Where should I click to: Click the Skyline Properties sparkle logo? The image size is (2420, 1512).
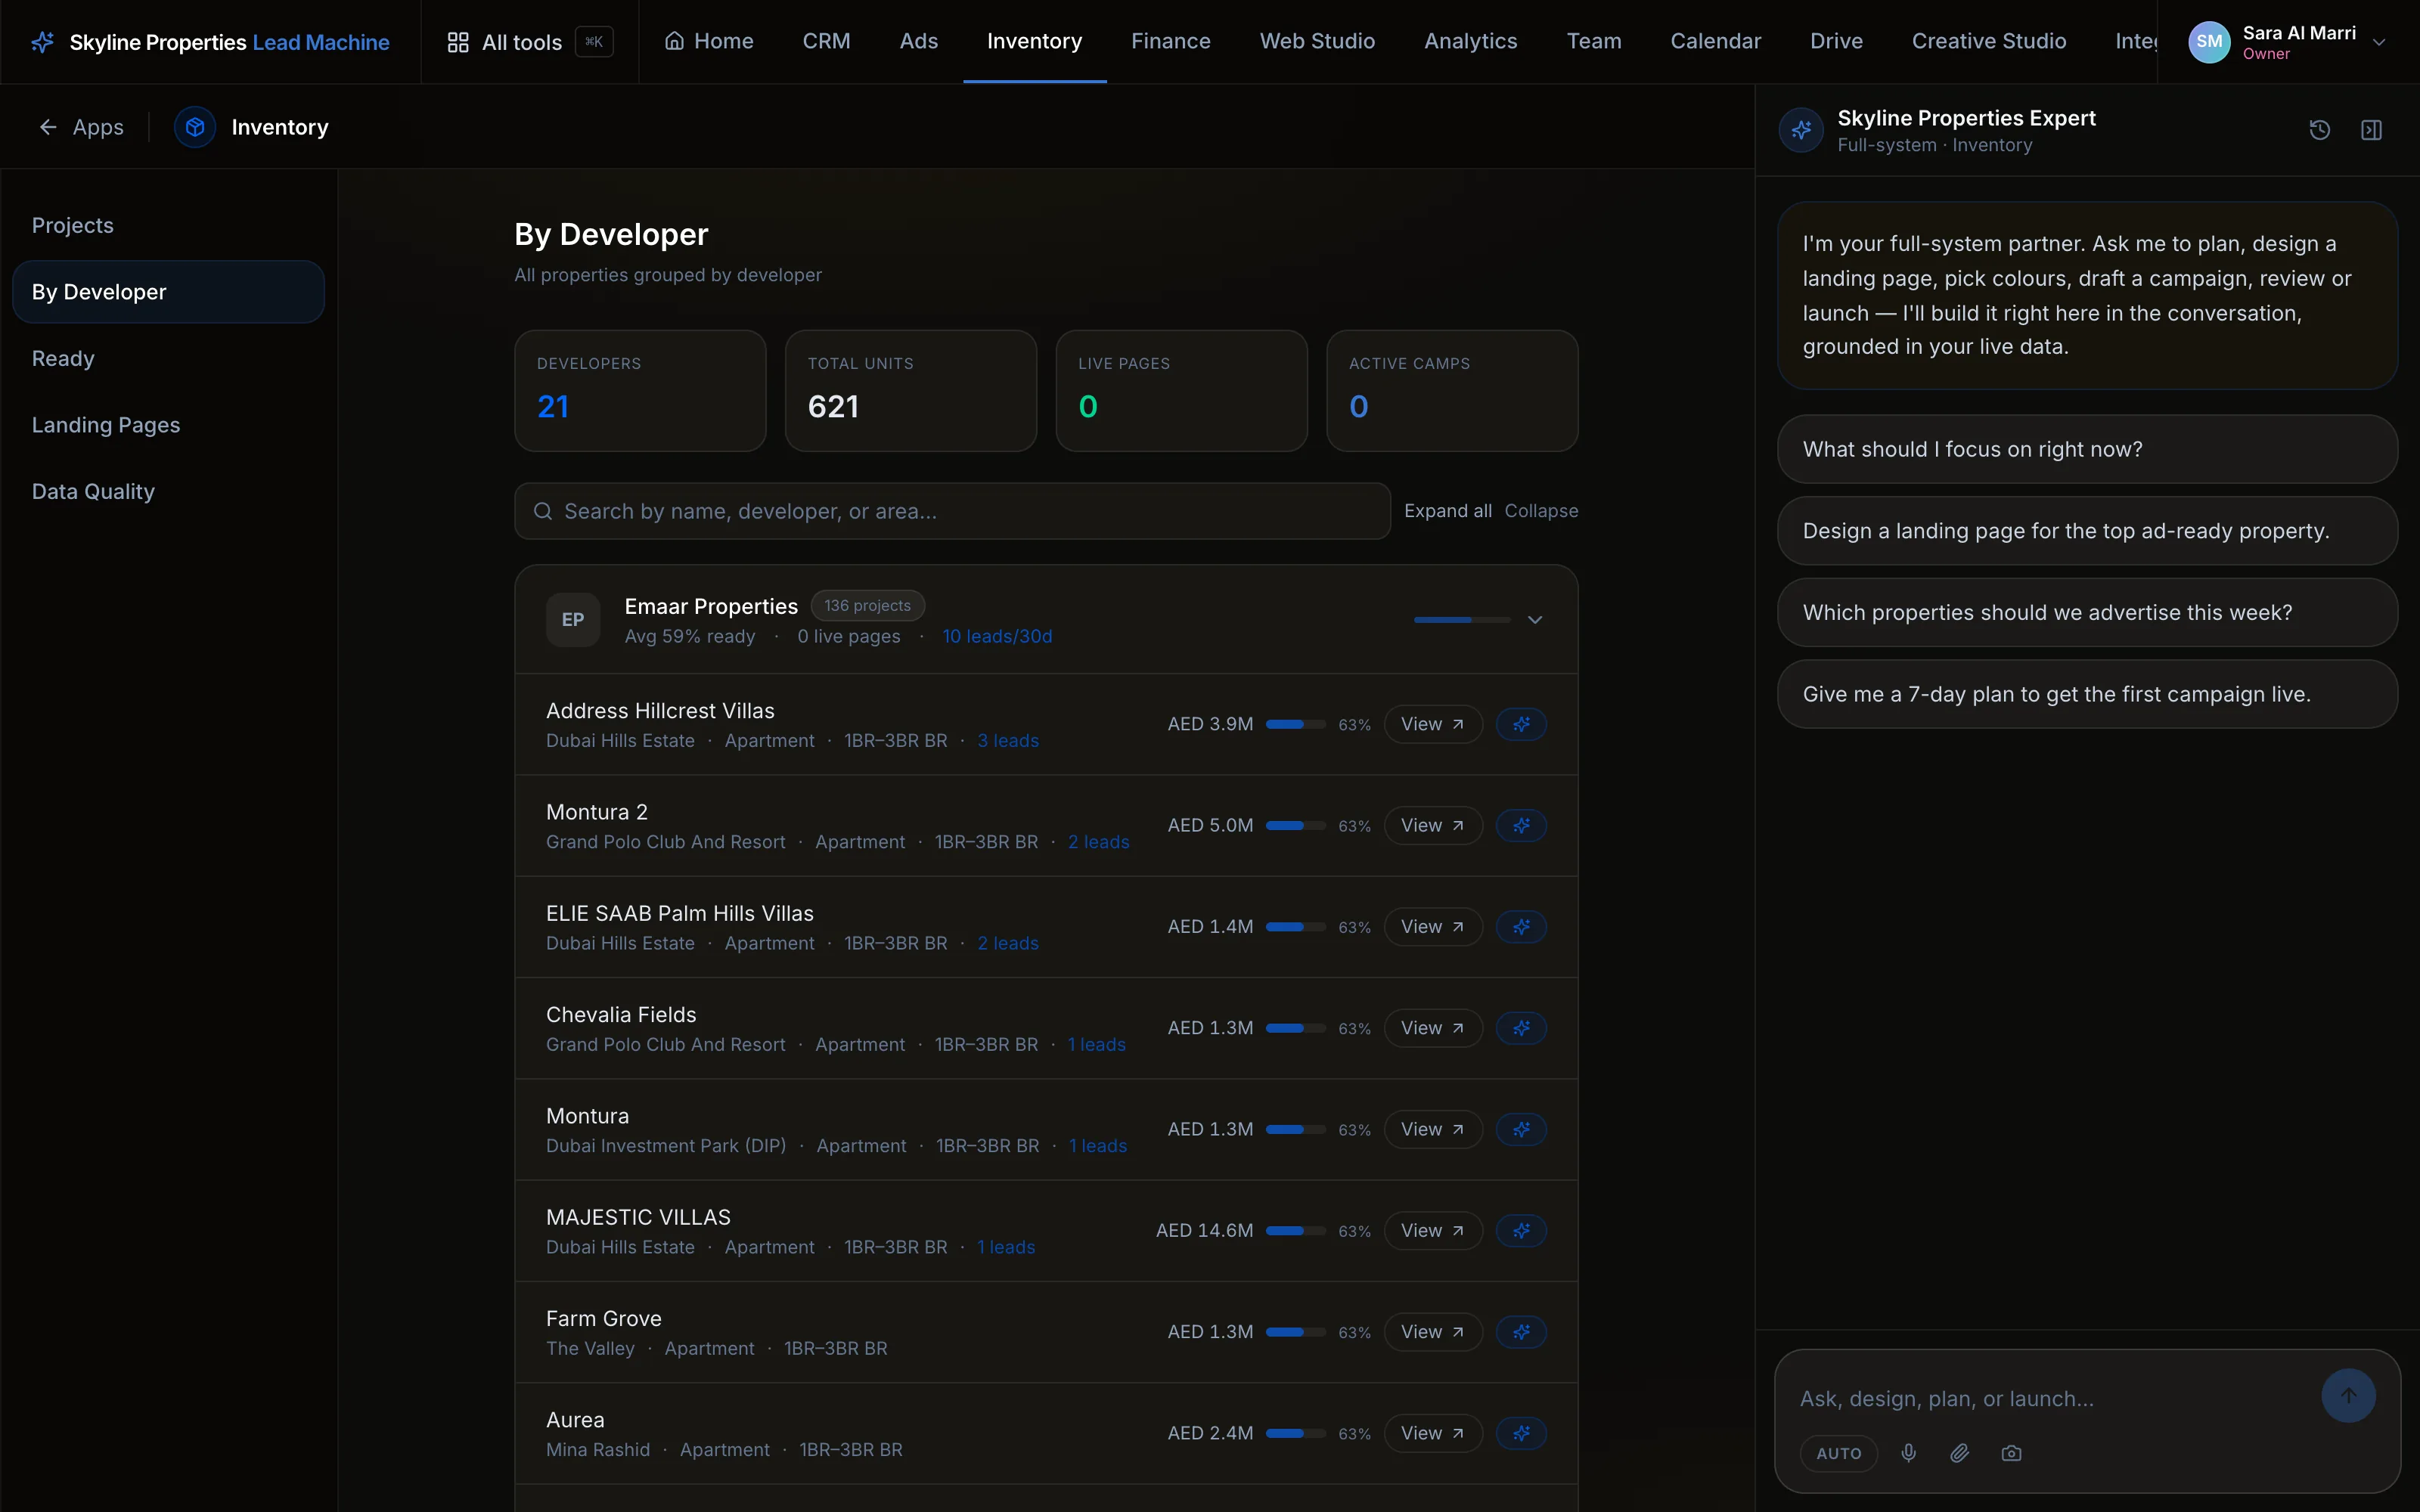[43, 42]
